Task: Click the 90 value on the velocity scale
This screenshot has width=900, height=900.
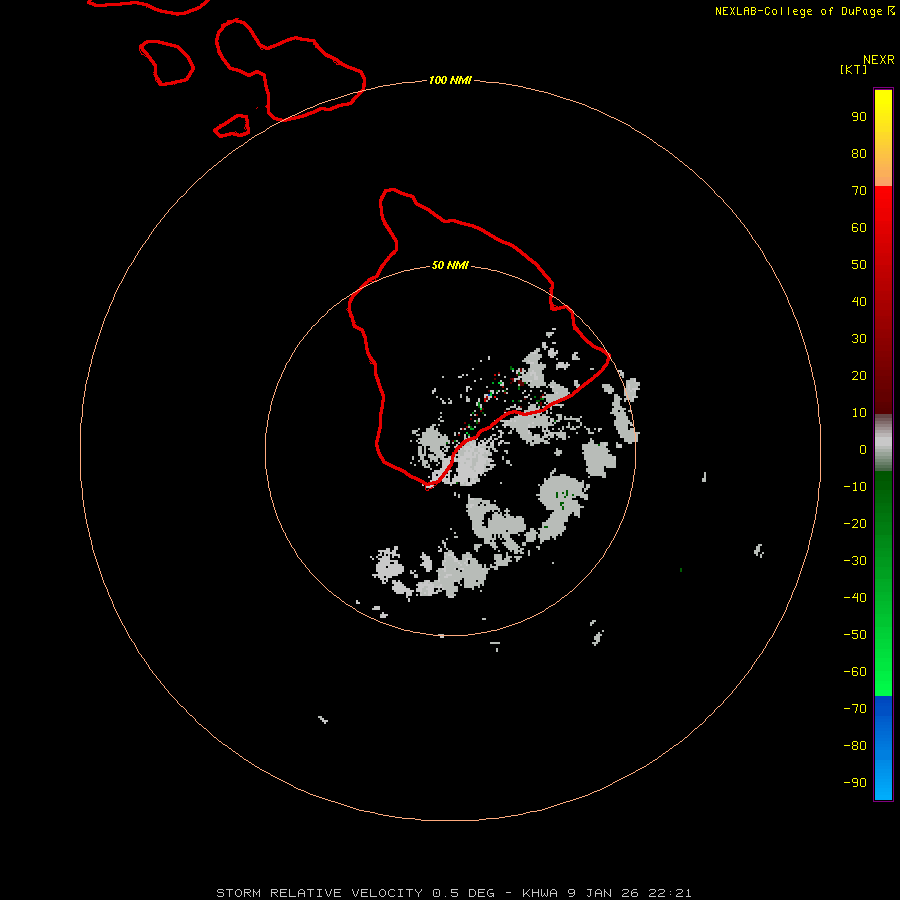Action: (859, 117)
